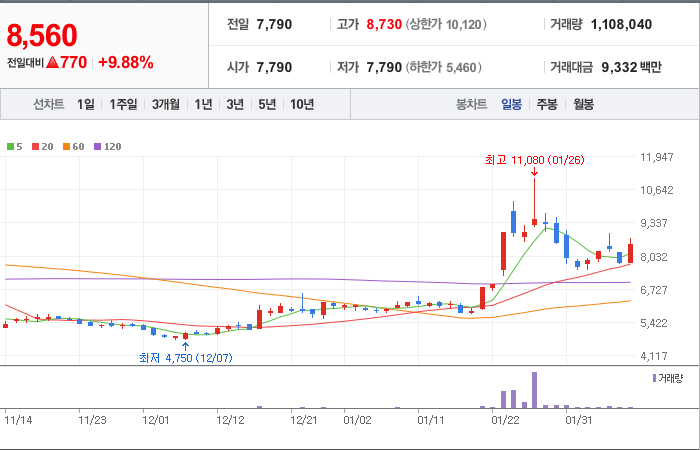Click the 하한가 5,460 text
This screenshot has height=450, width=700.
coord(444,67)
